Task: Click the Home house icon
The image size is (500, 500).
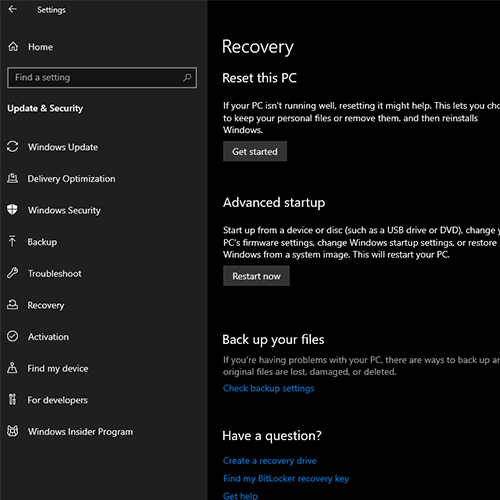Action: [13, 47]
